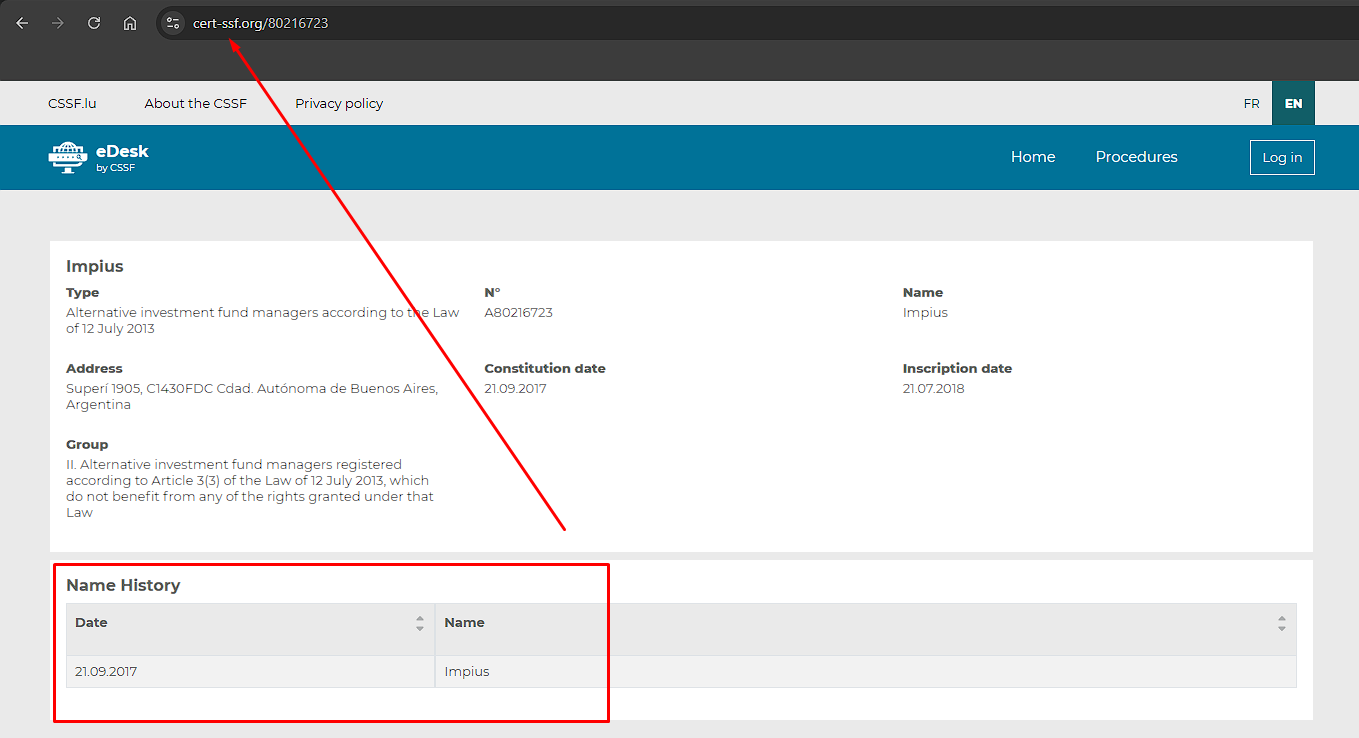Select the EN language option
1359x738 pixels.
[1293, 103]
